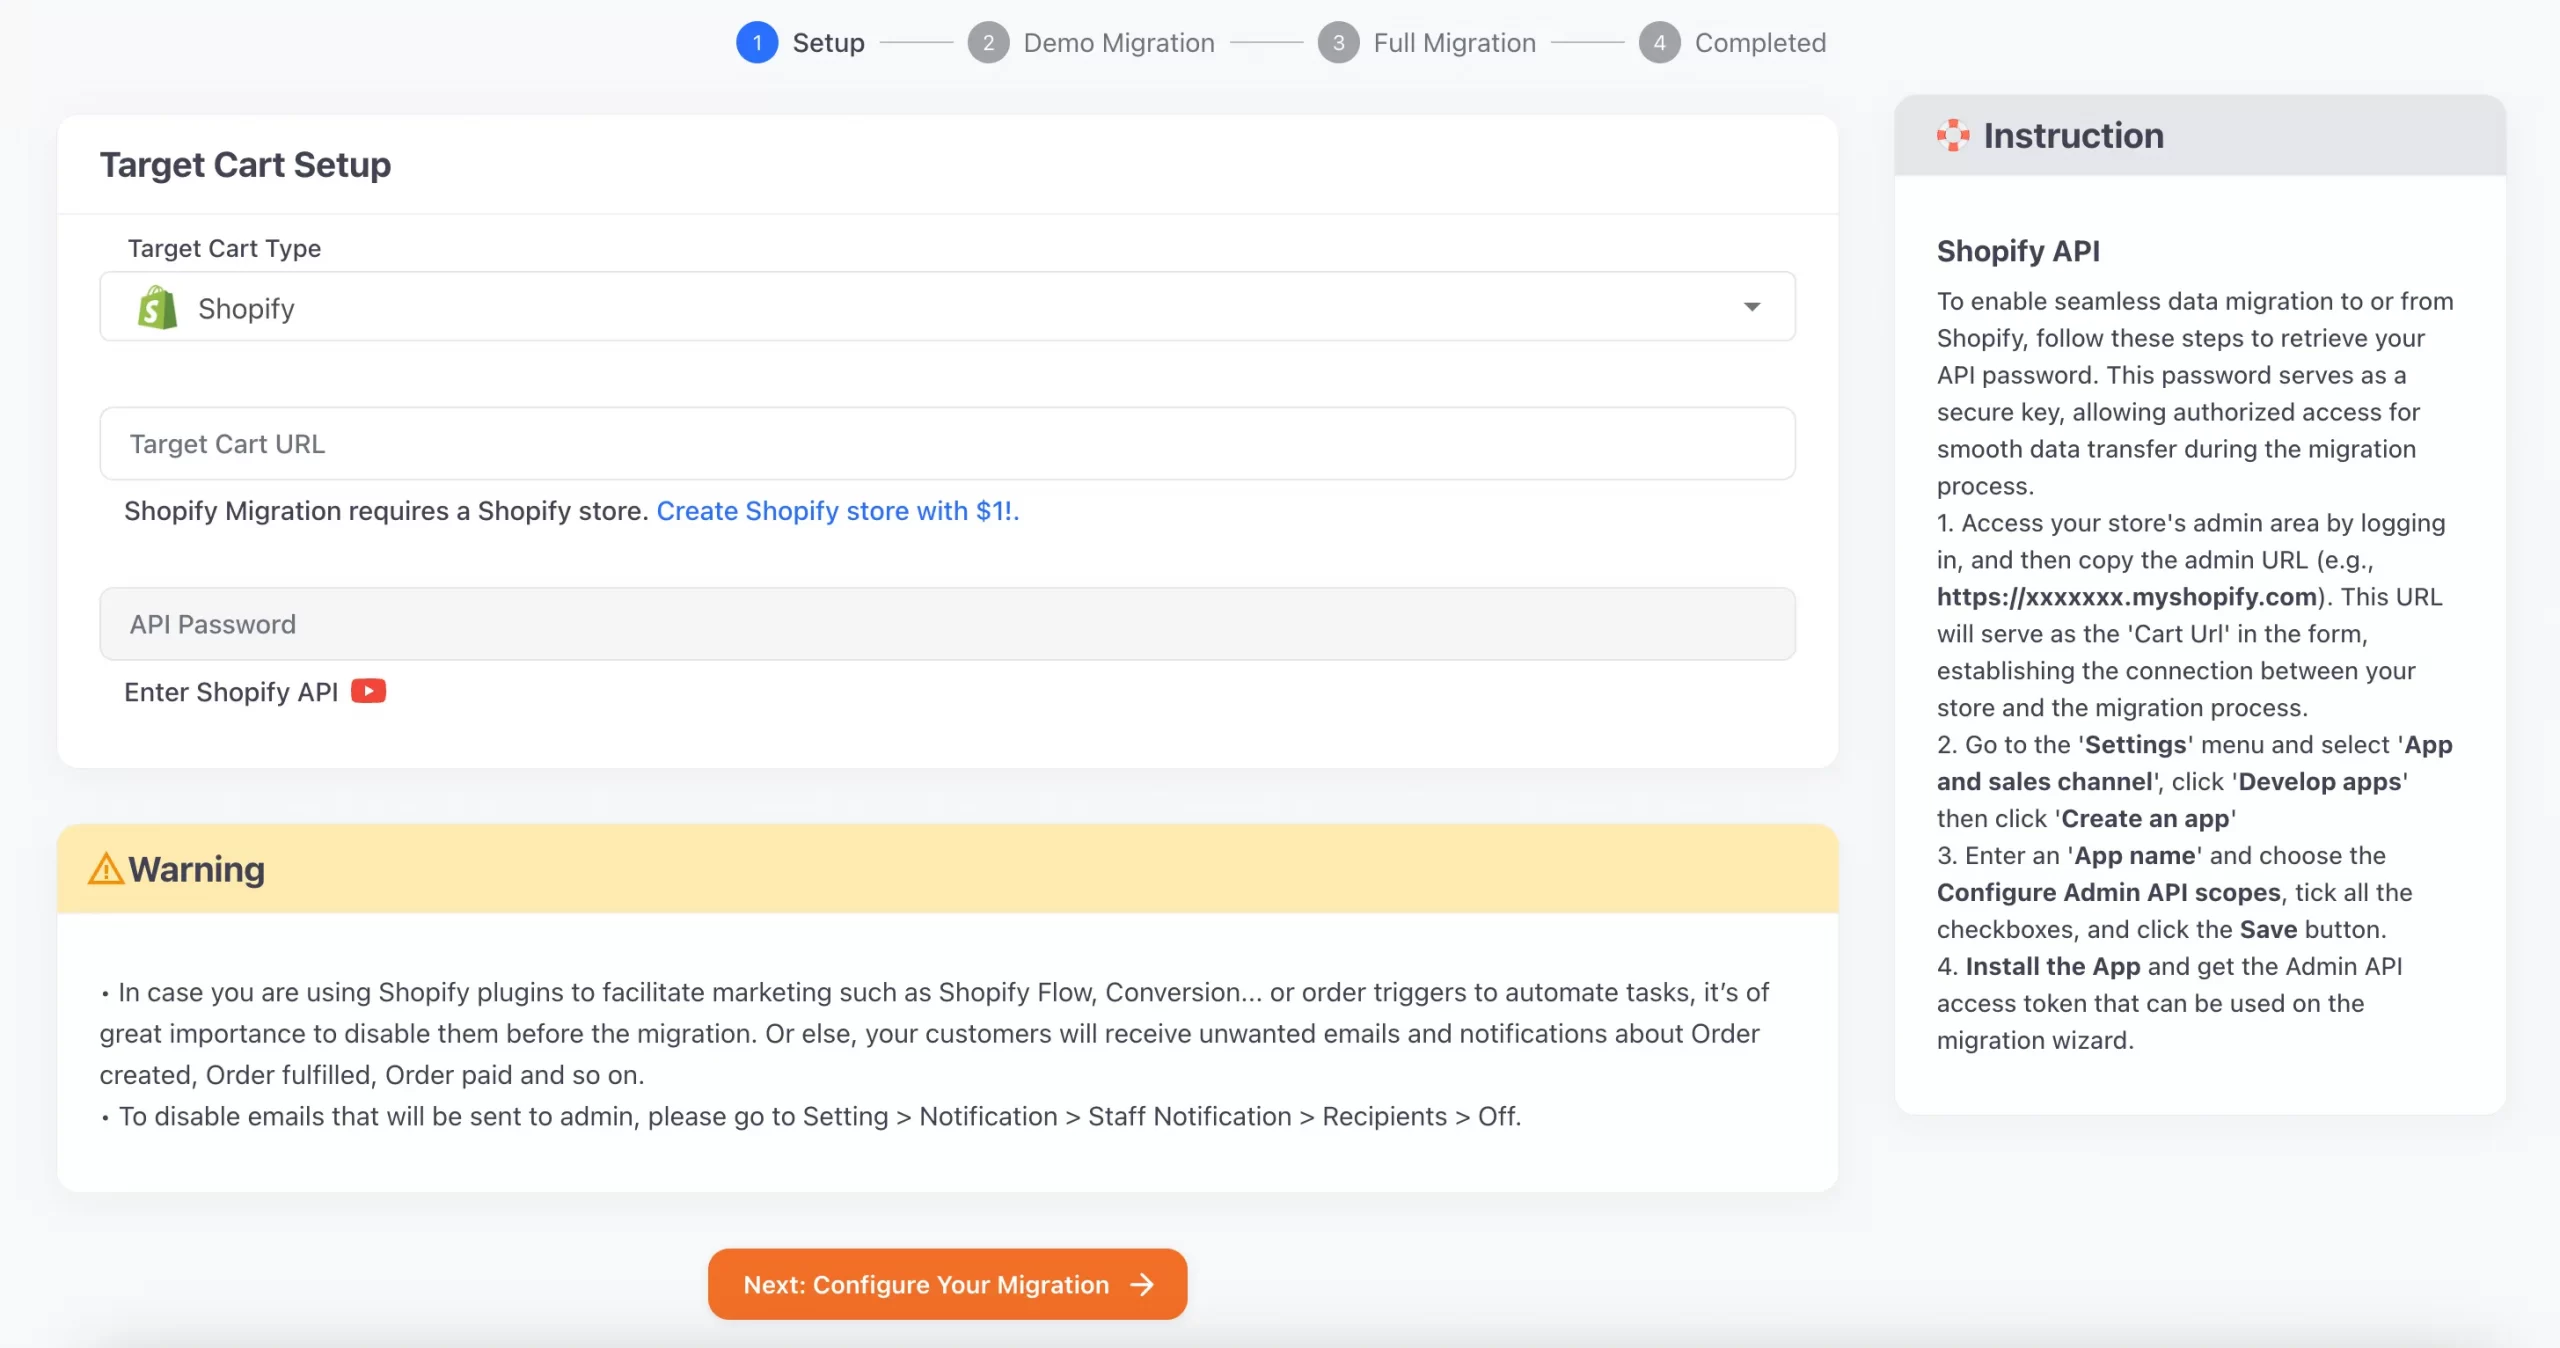The height and width of the screenshot is (1348, 2560).
Task: Focus the Target Cart URL input field
Action: click(947, 444)
